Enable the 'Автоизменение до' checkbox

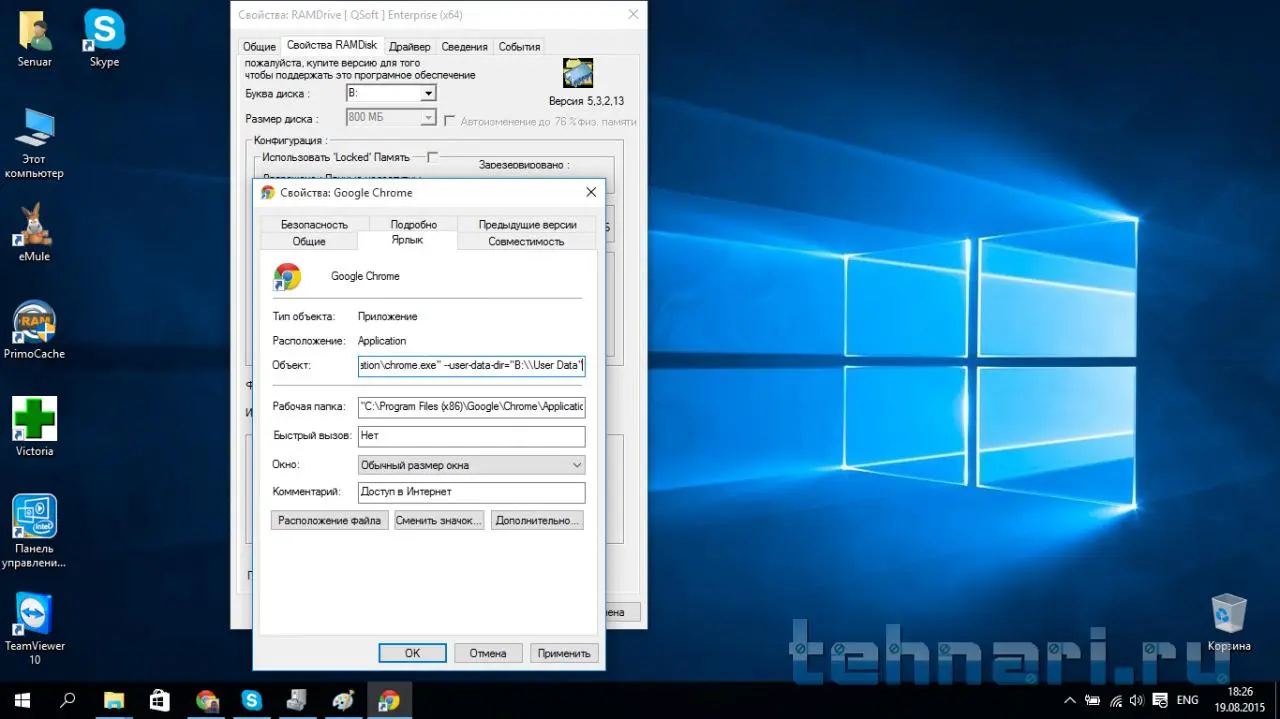450,121
